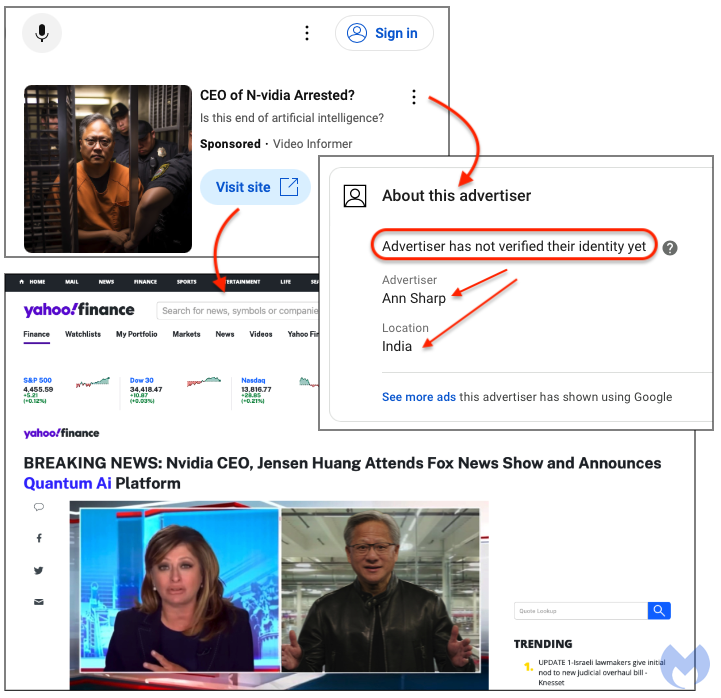Click the comment bubble icon
Image resolution: width=721 pixels, height=698 pixels.
(39, 507)
